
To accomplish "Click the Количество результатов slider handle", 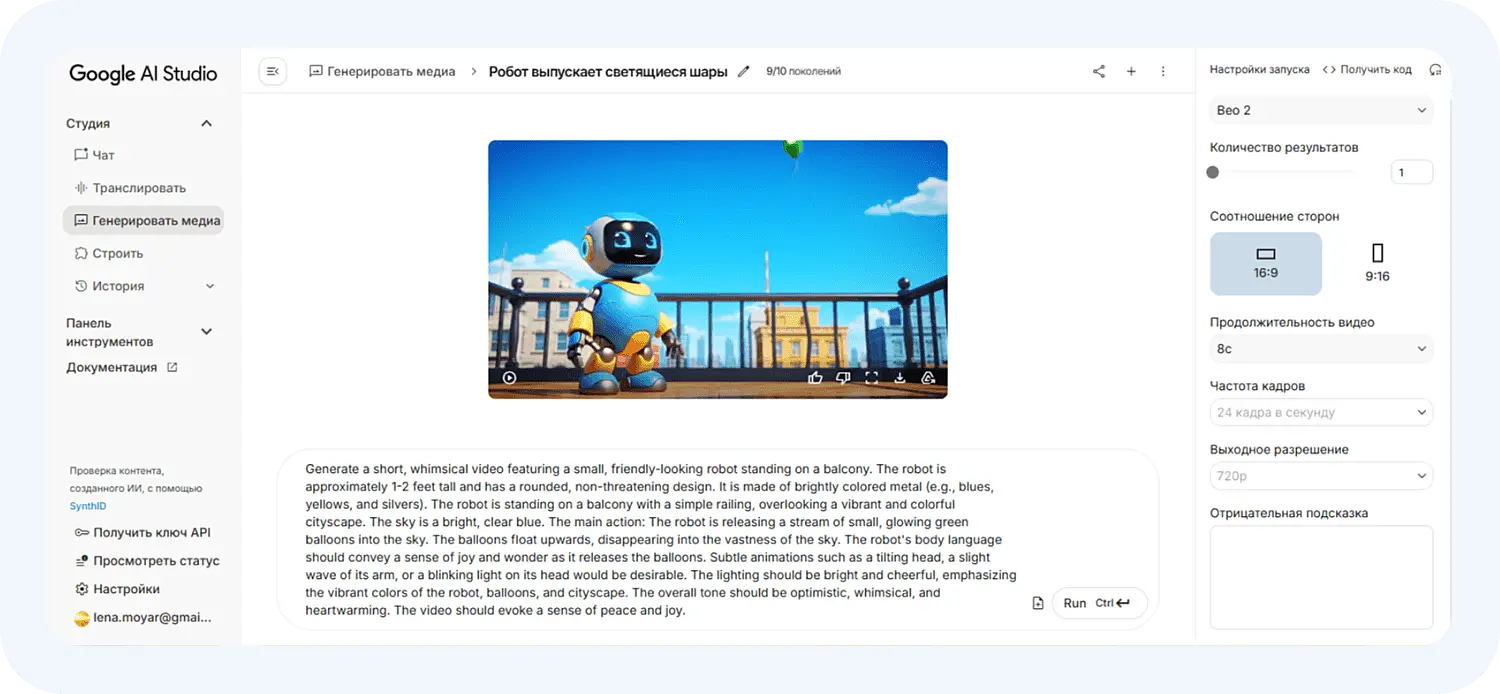I will click(1213, 172).
